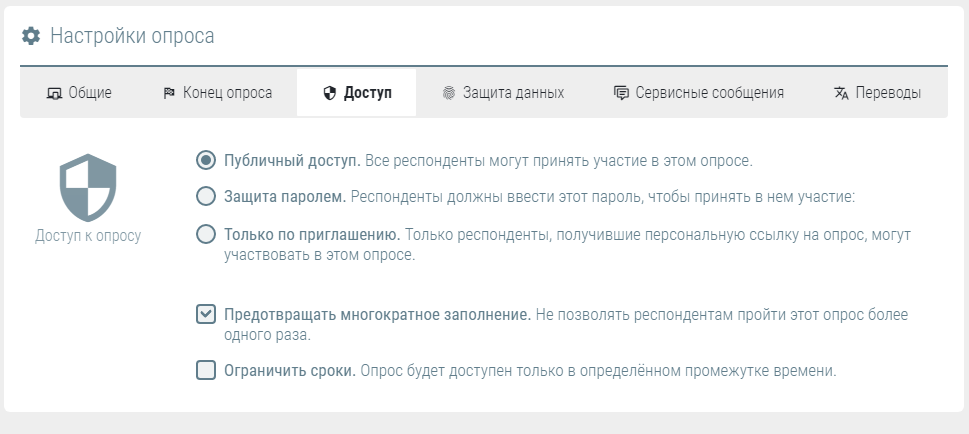Open the Сервисные сообщения tab label

coord(710,93)
